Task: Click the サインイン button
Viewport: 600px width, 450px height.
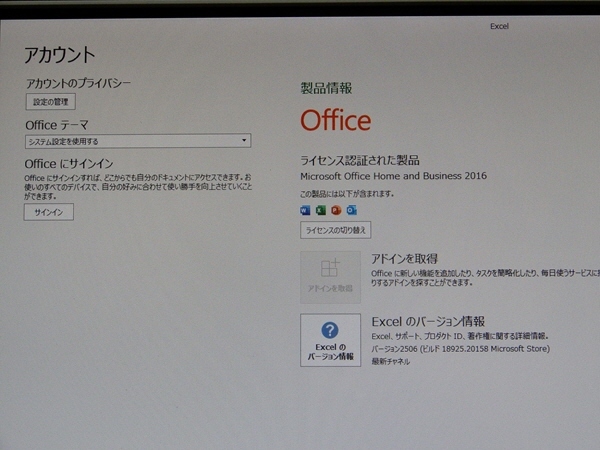Action: coord(49,212)
